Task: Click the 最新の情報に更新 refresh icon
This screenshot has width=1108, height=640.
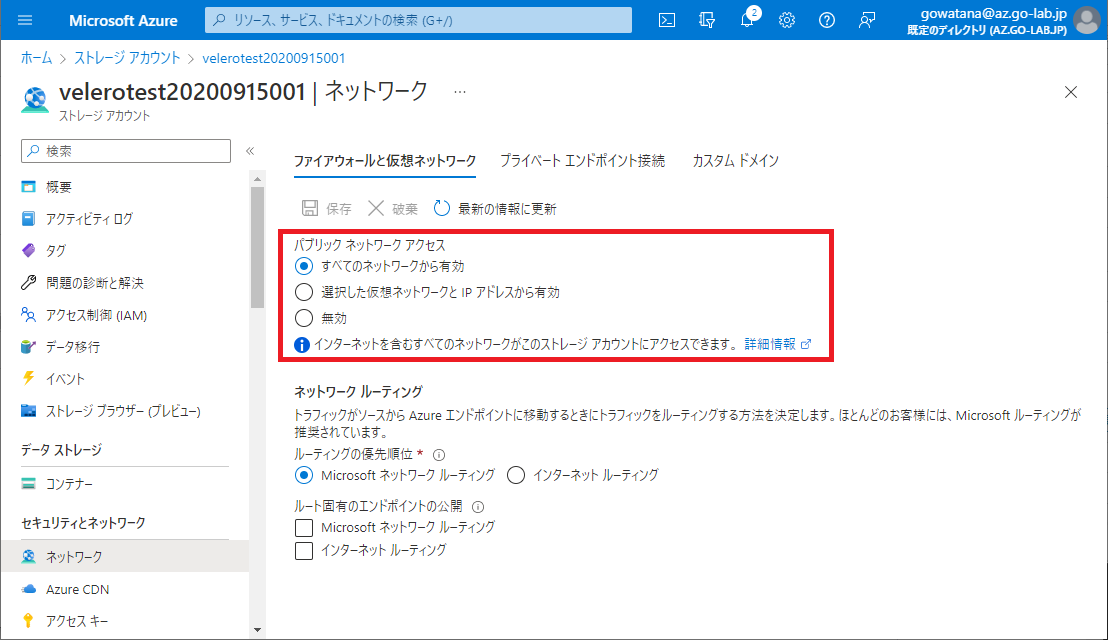Action: coord(442,208)
